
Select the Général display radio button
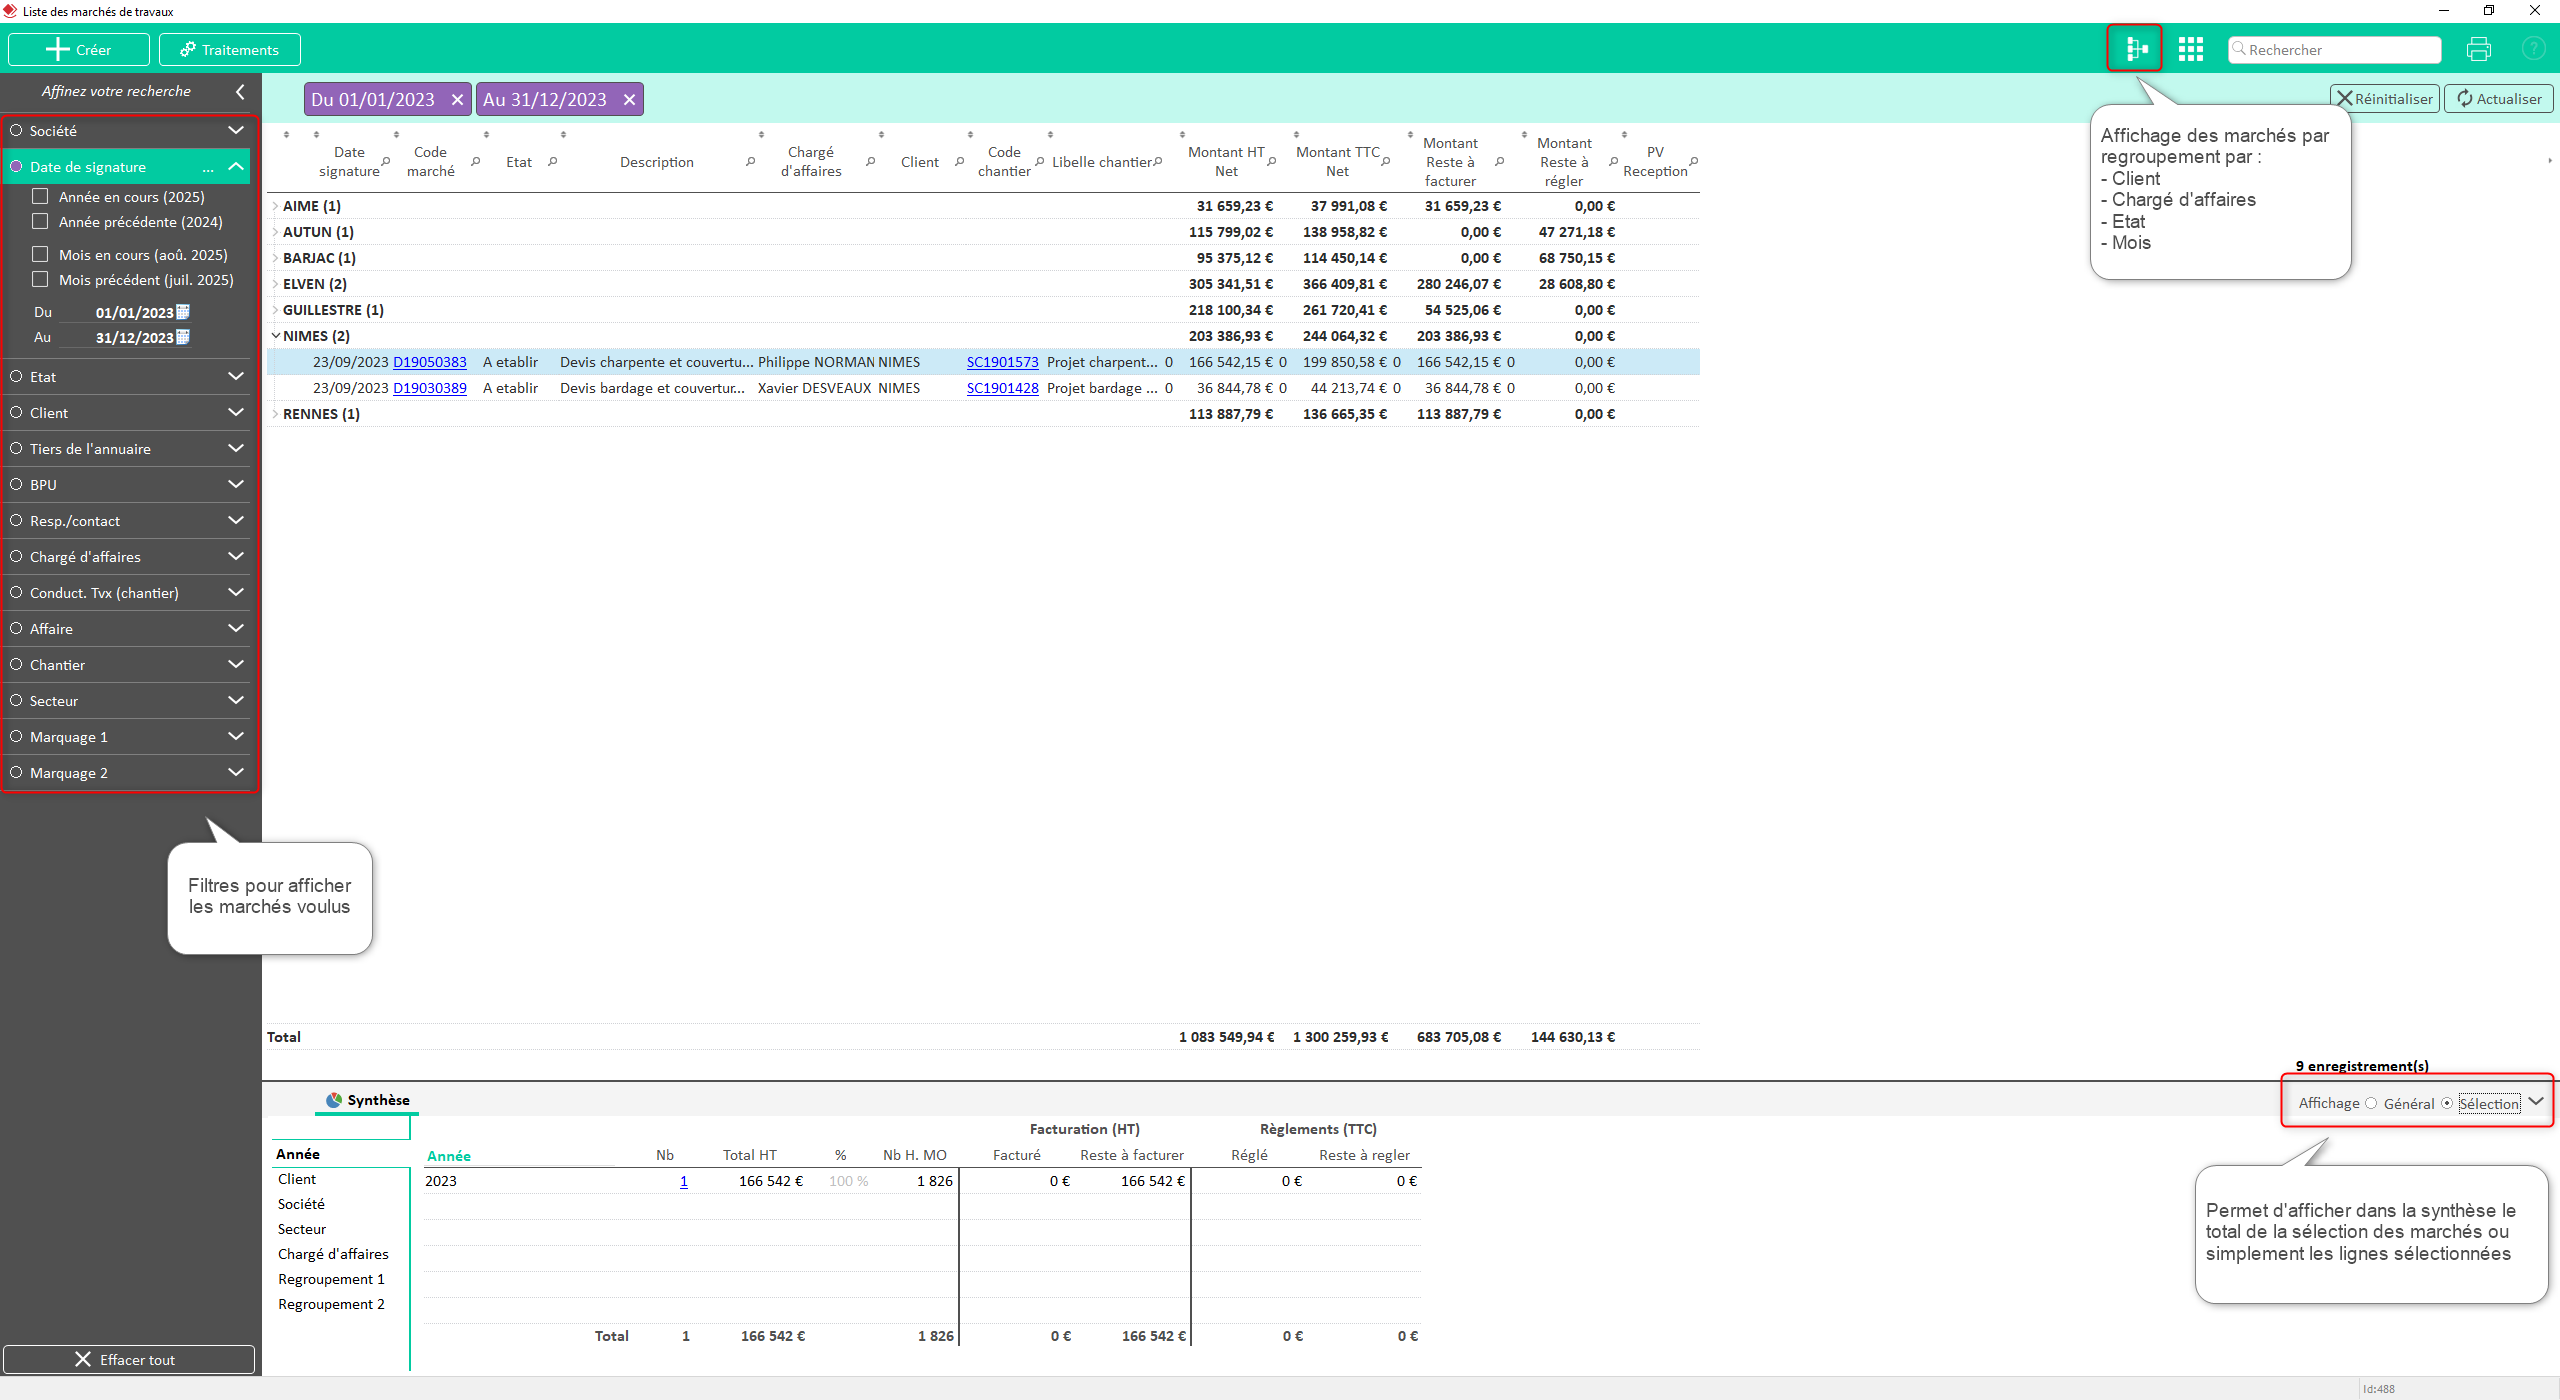coord(2371,1104)
